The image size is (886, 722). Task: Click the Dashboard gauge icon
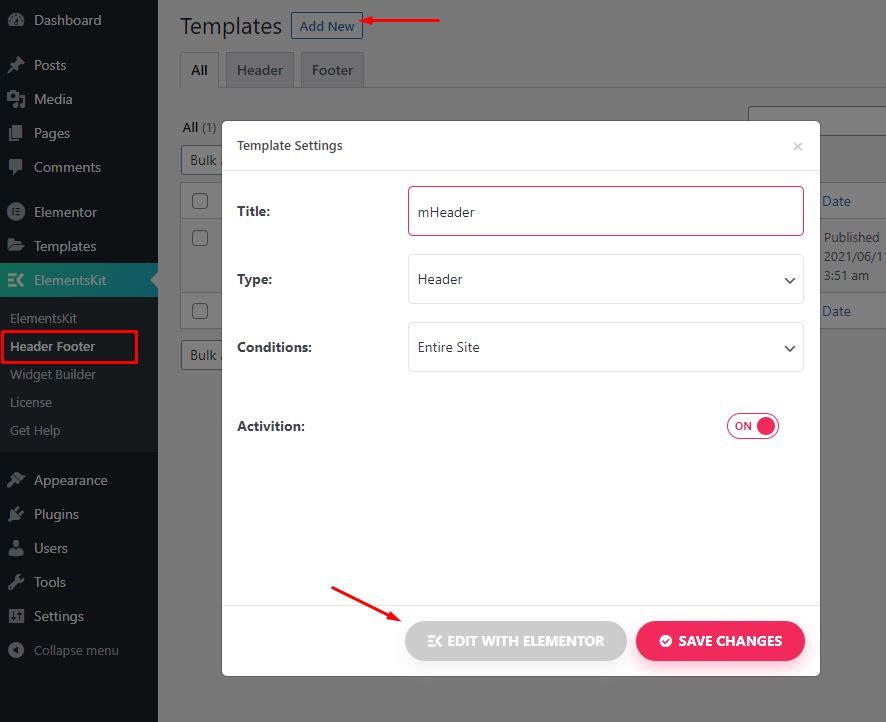[x=16, y=21]
